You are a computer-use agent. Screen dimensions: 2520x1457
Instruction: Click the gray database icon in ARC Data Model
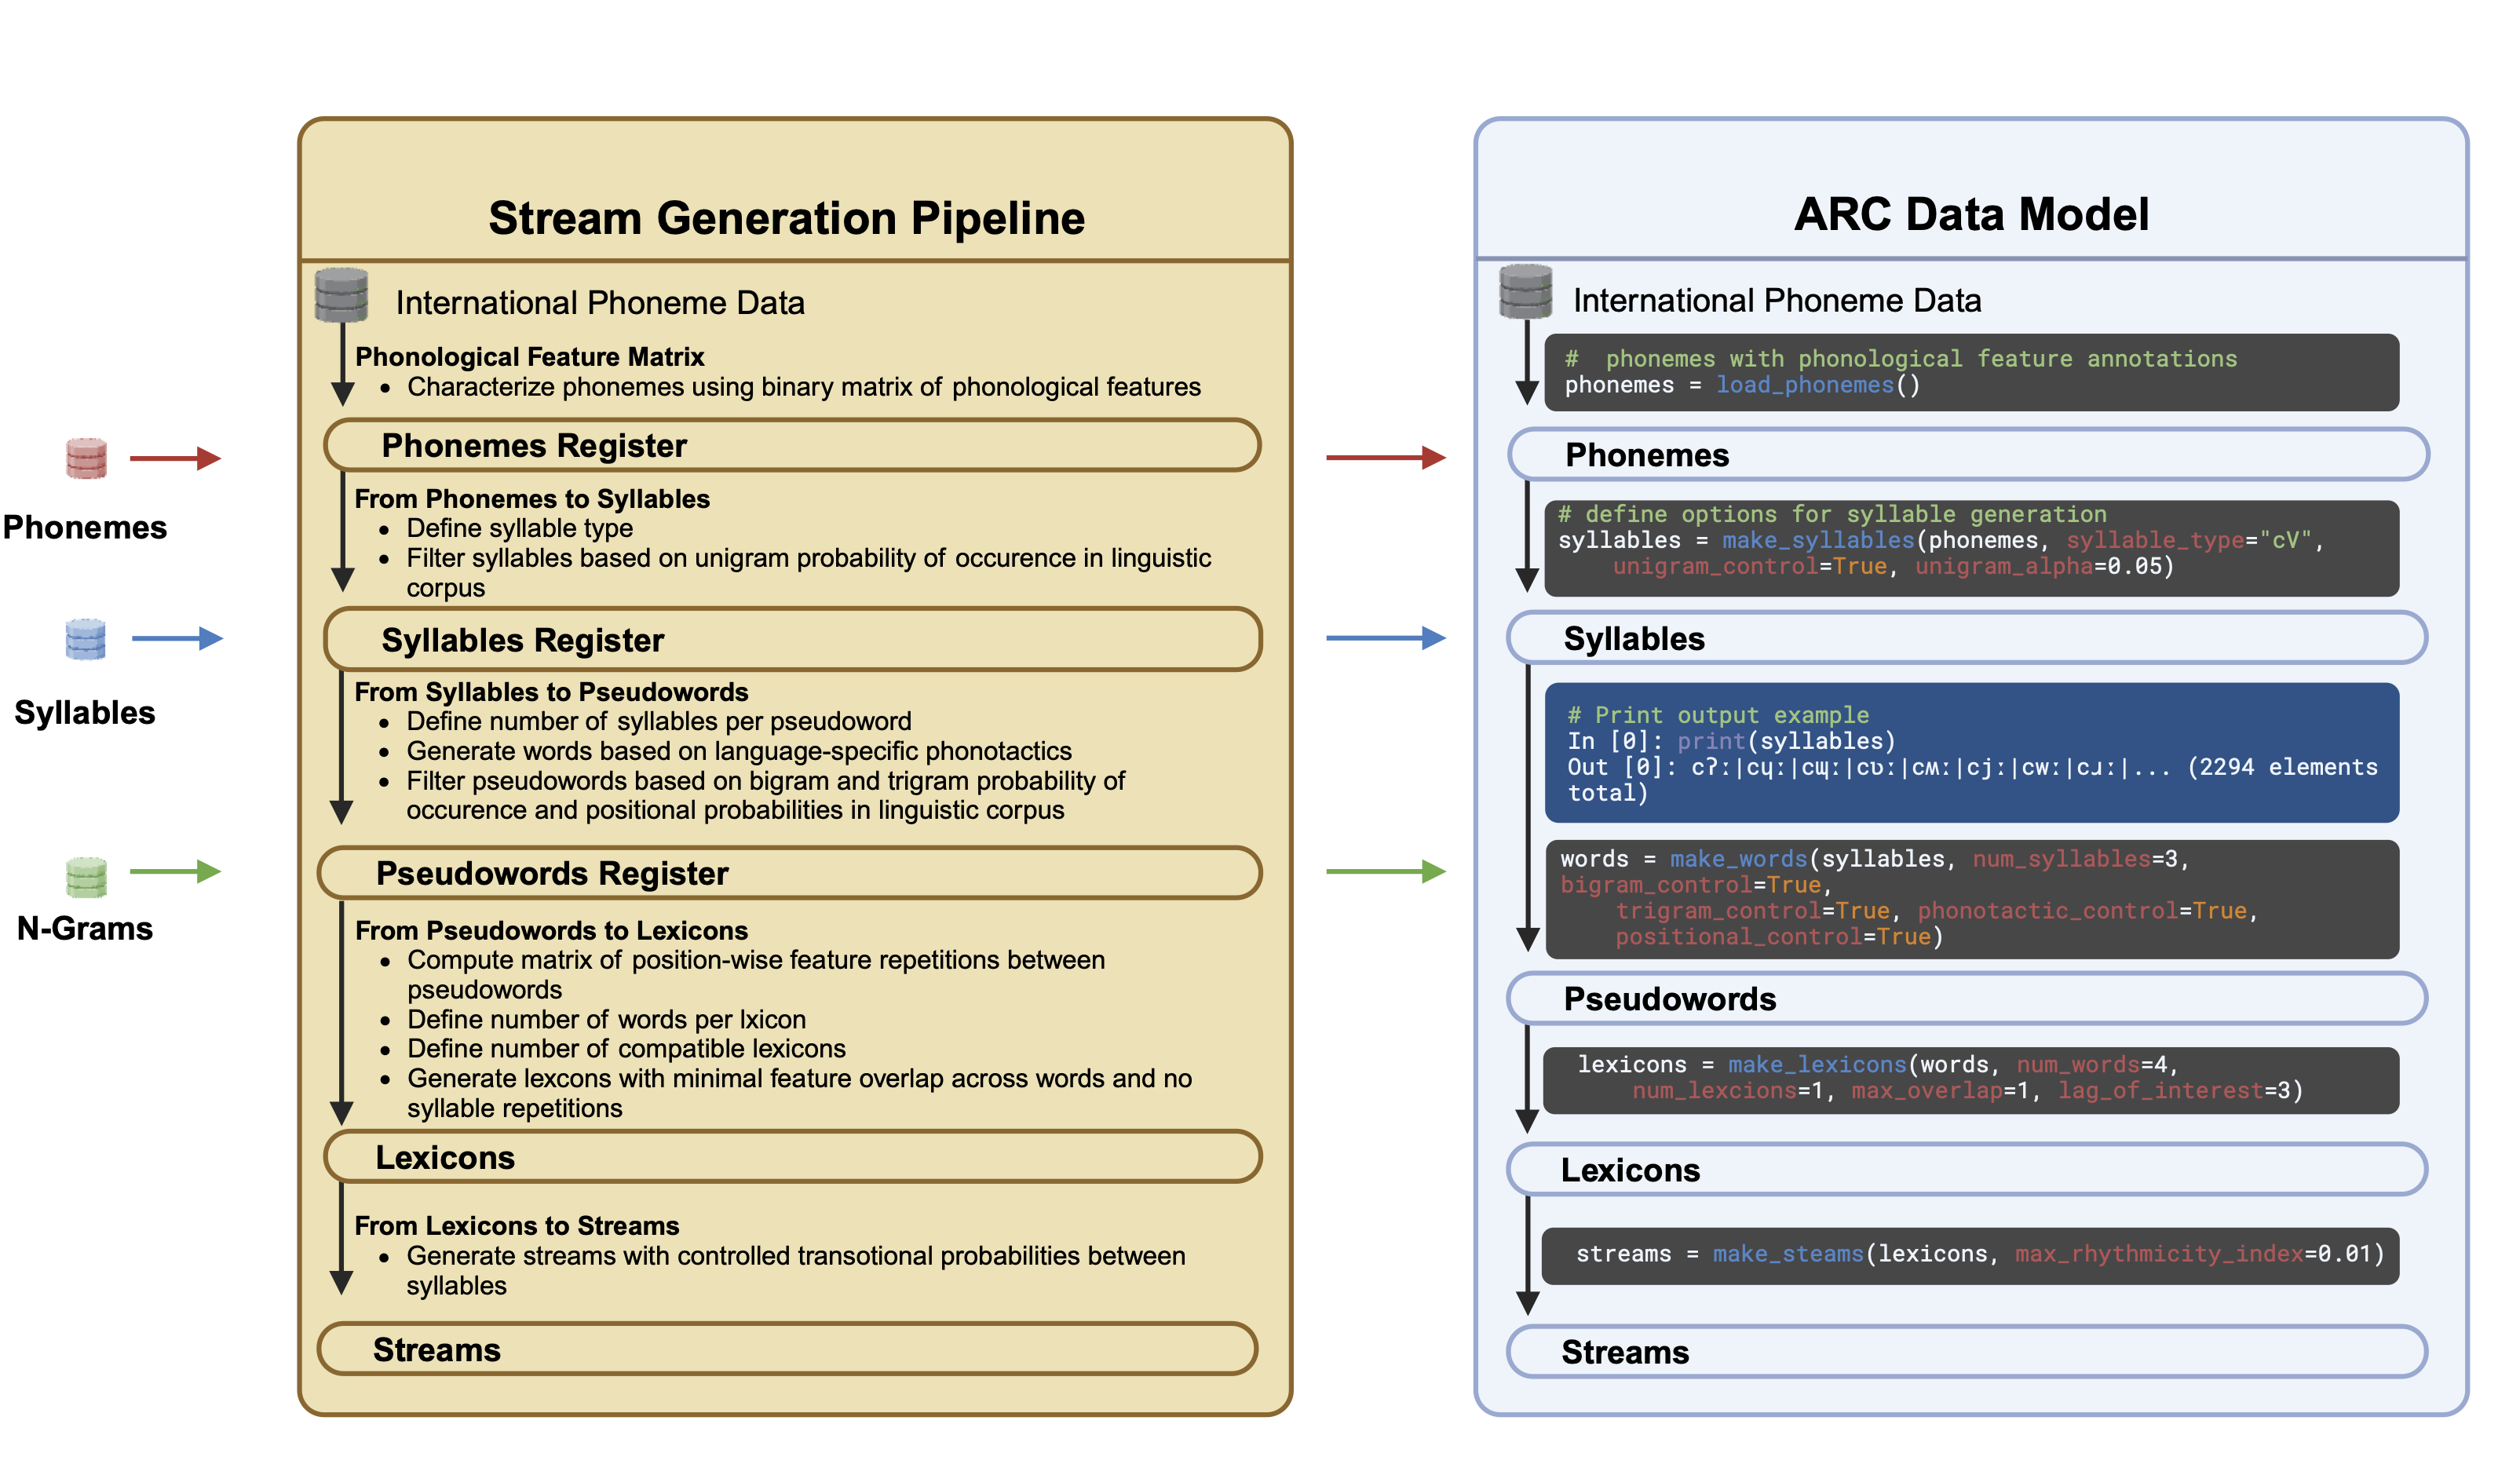click(x=1525, y=292)
